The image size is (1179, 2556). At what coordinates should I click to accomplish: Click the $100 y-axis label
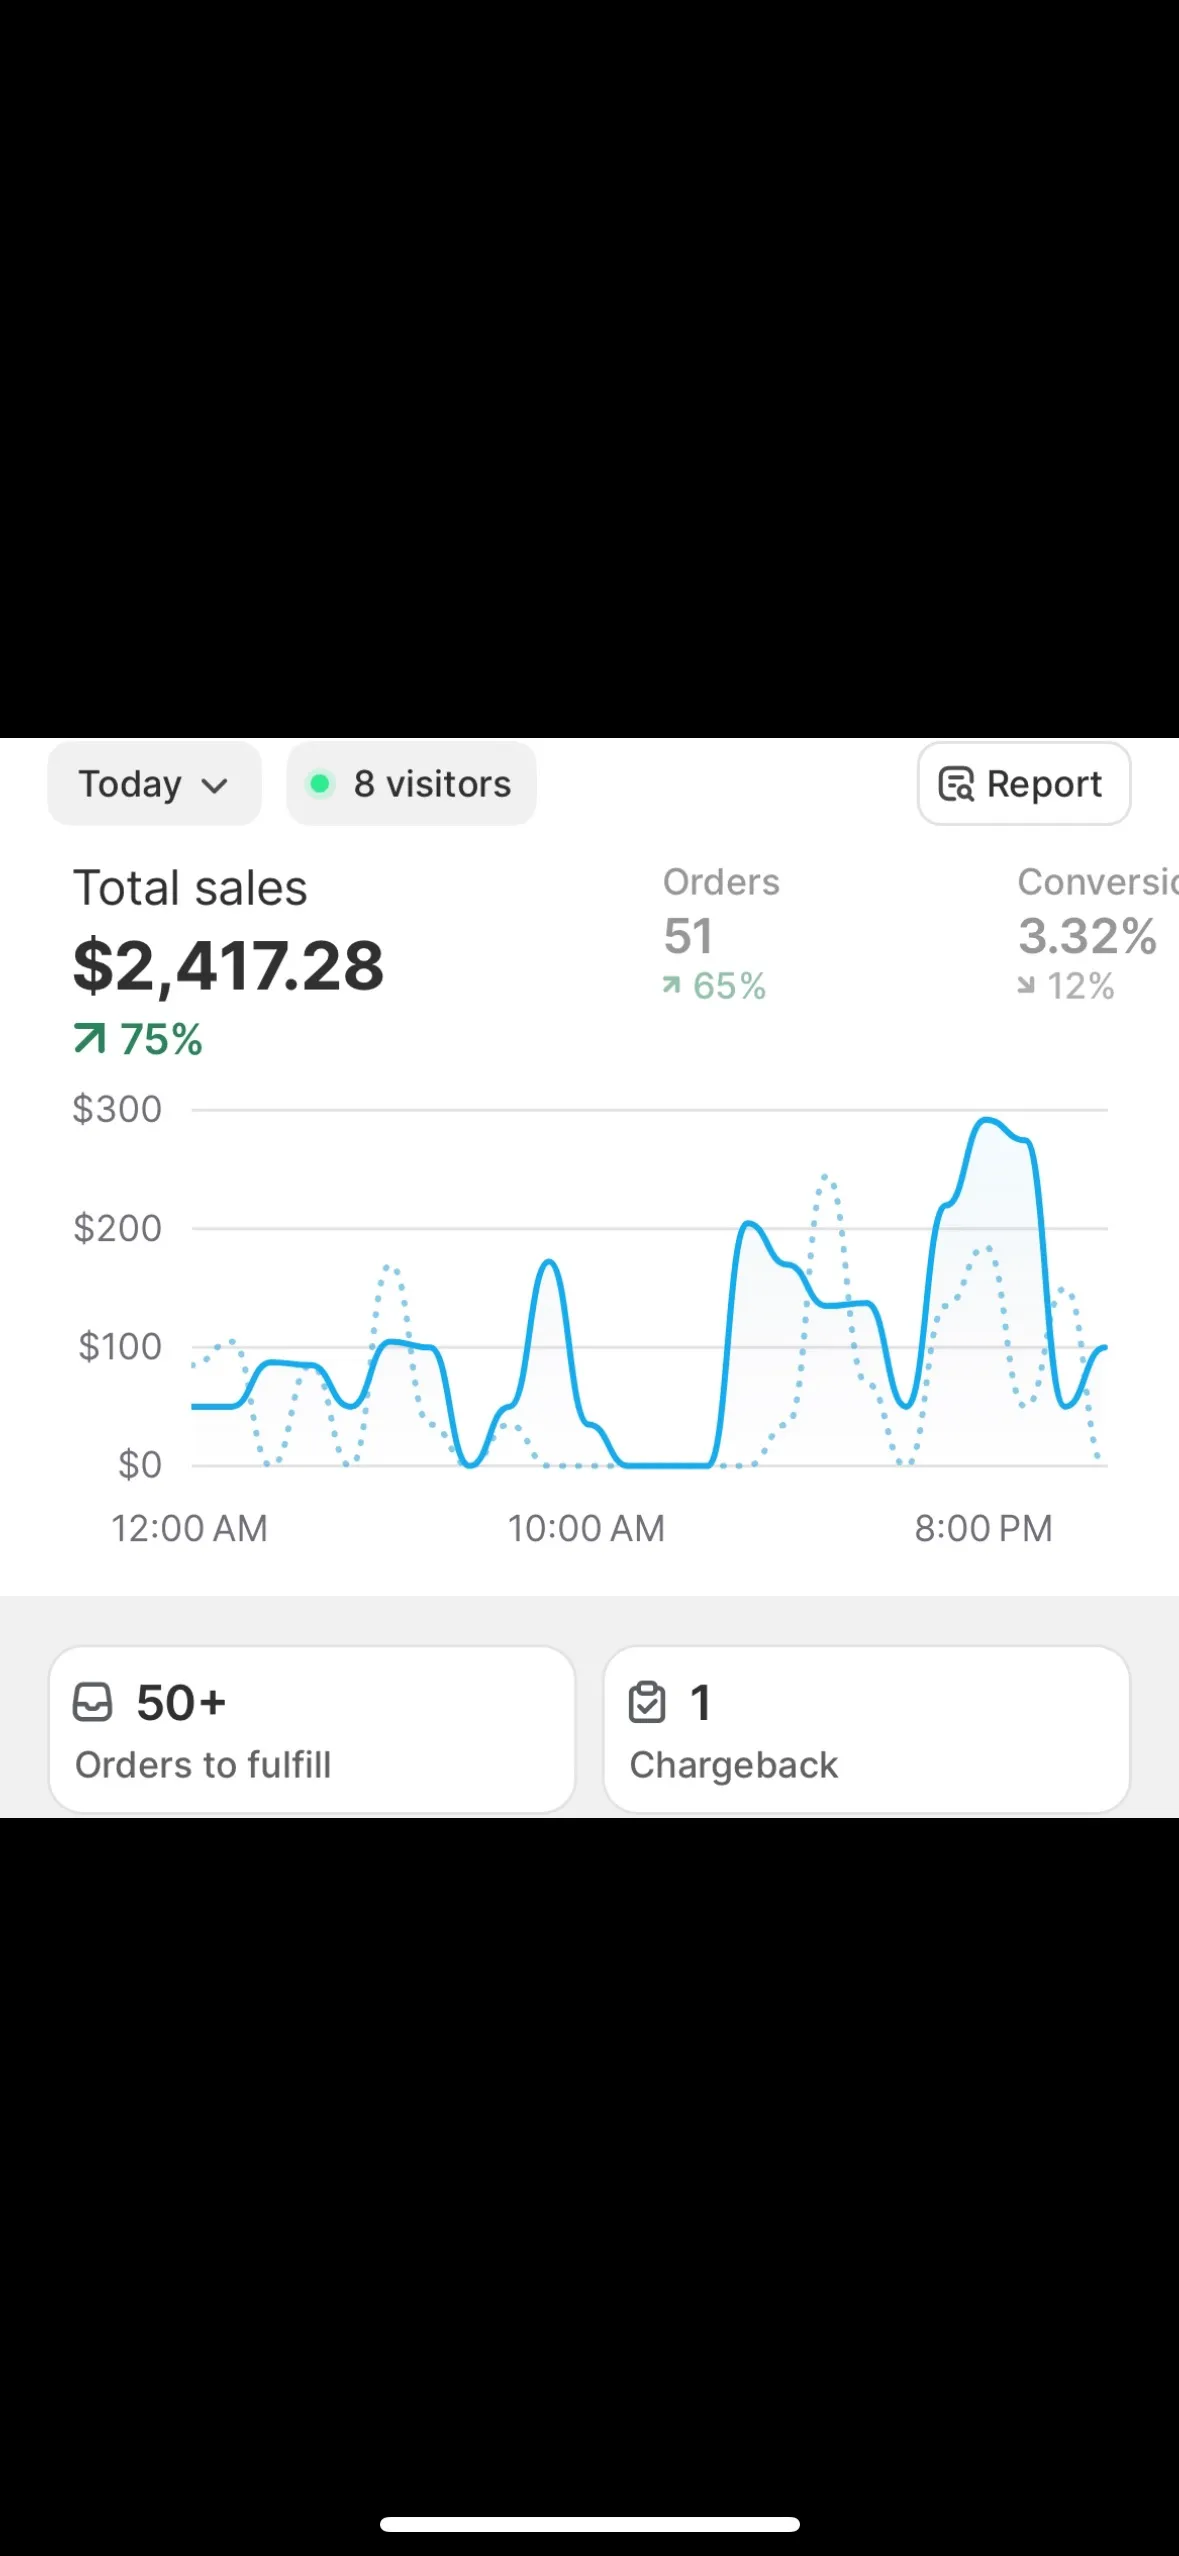point(120,1347)
